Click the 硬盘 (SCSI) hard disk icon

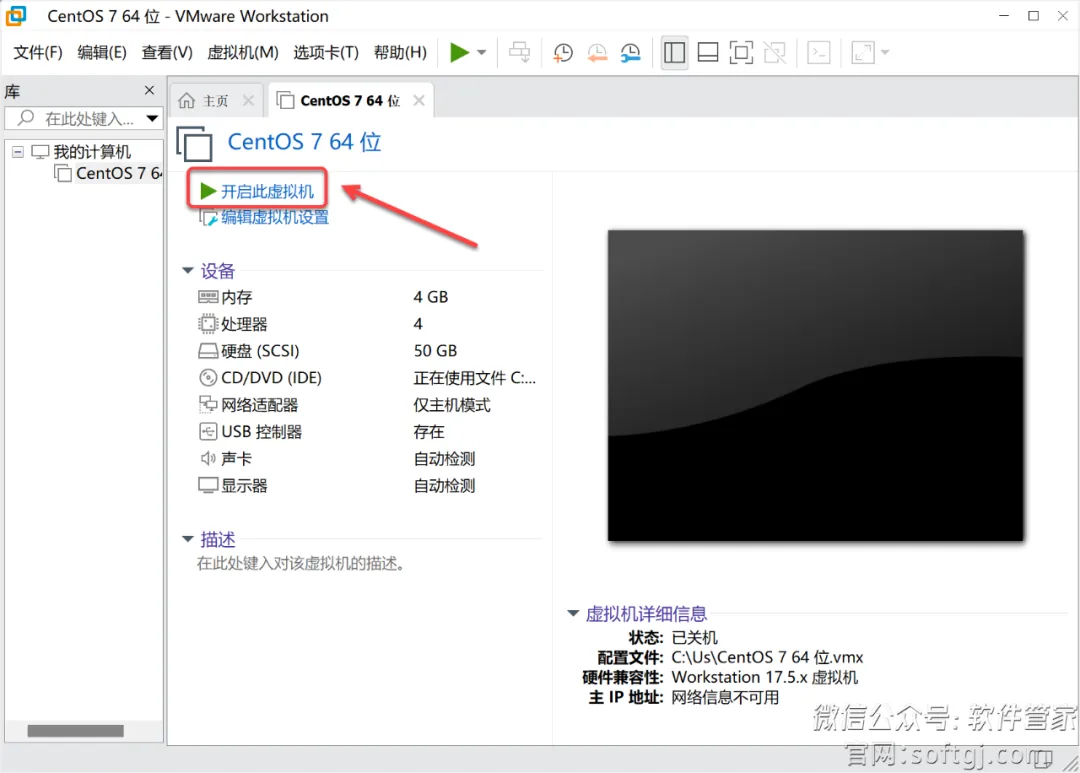tap(208, 351)
